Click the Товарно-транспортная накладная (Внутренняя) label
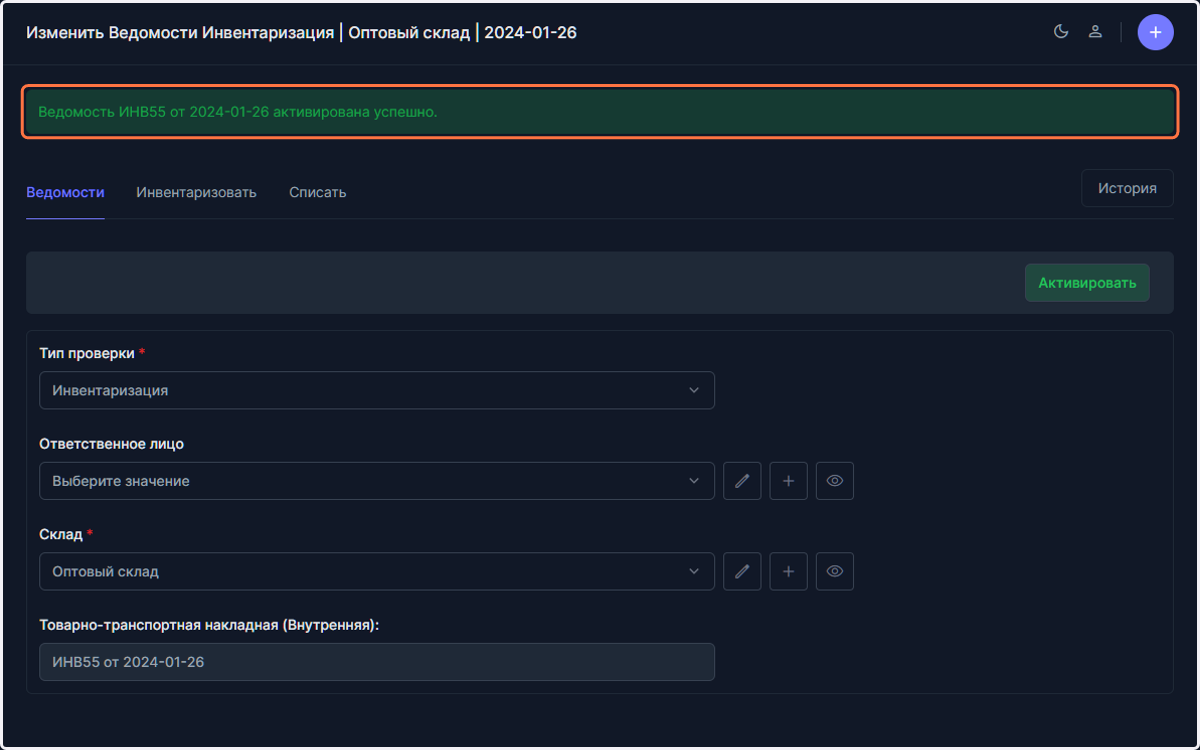The height and width of the screenshot is (750, 1200). [210, 625]
